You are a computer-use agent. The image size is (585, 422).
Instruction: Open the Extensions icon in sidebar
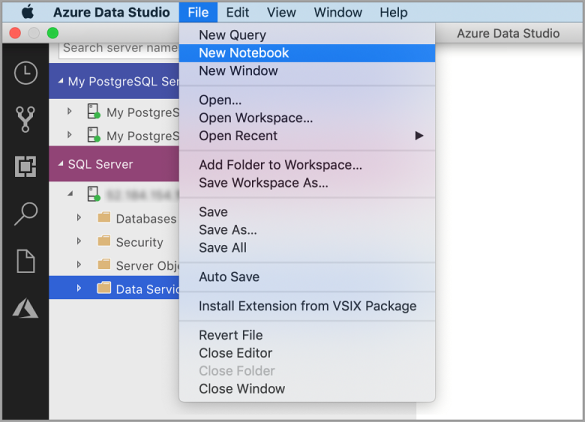pyautogui.click(x=25, y=166)
